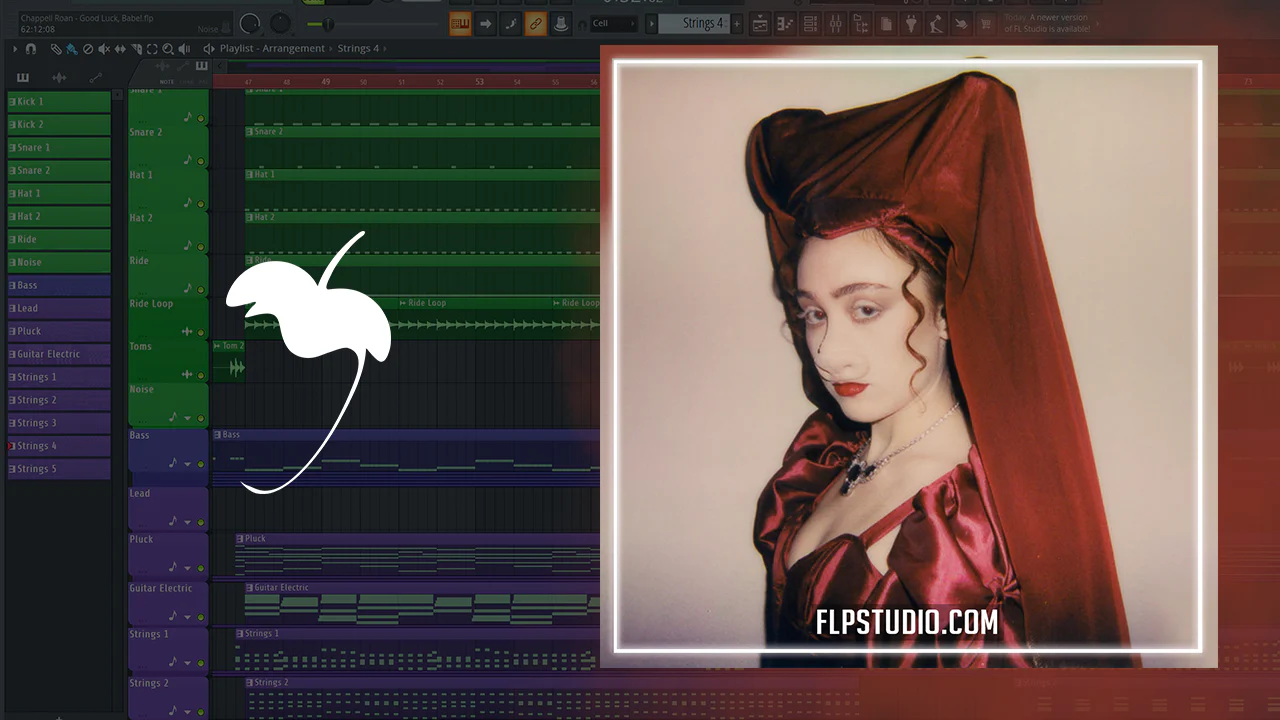
Task: Open menu icon of Guitar Electric clip
Action: coord(249,588)
